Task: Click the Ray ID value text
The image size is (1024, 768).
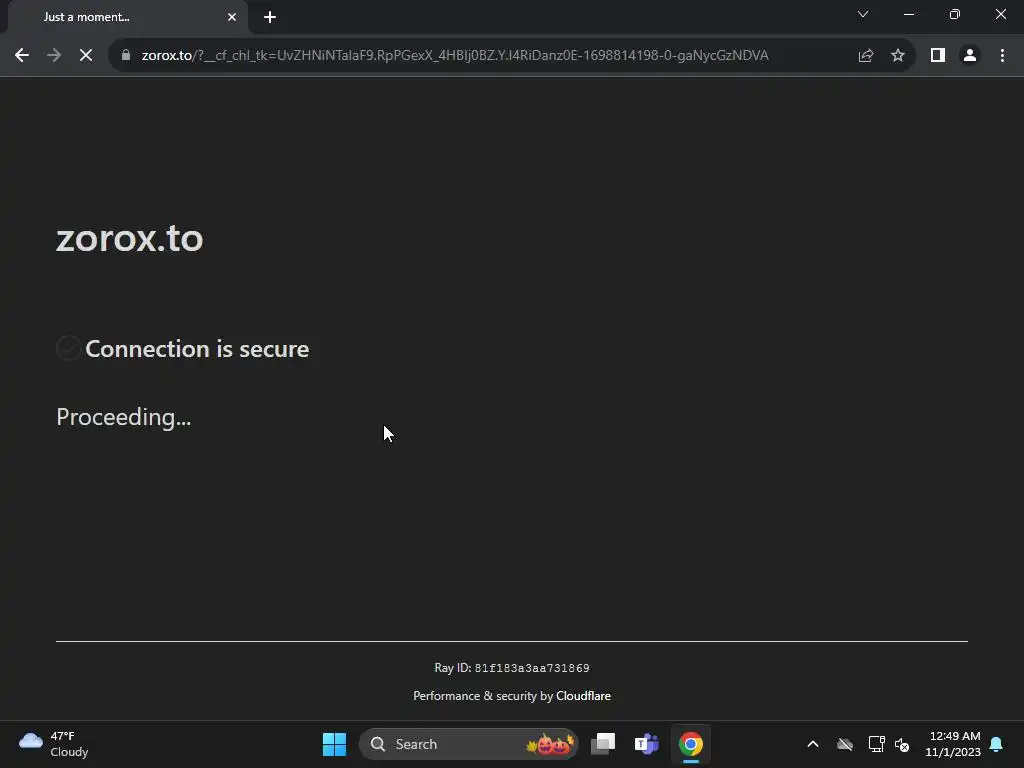Action: 532,668
